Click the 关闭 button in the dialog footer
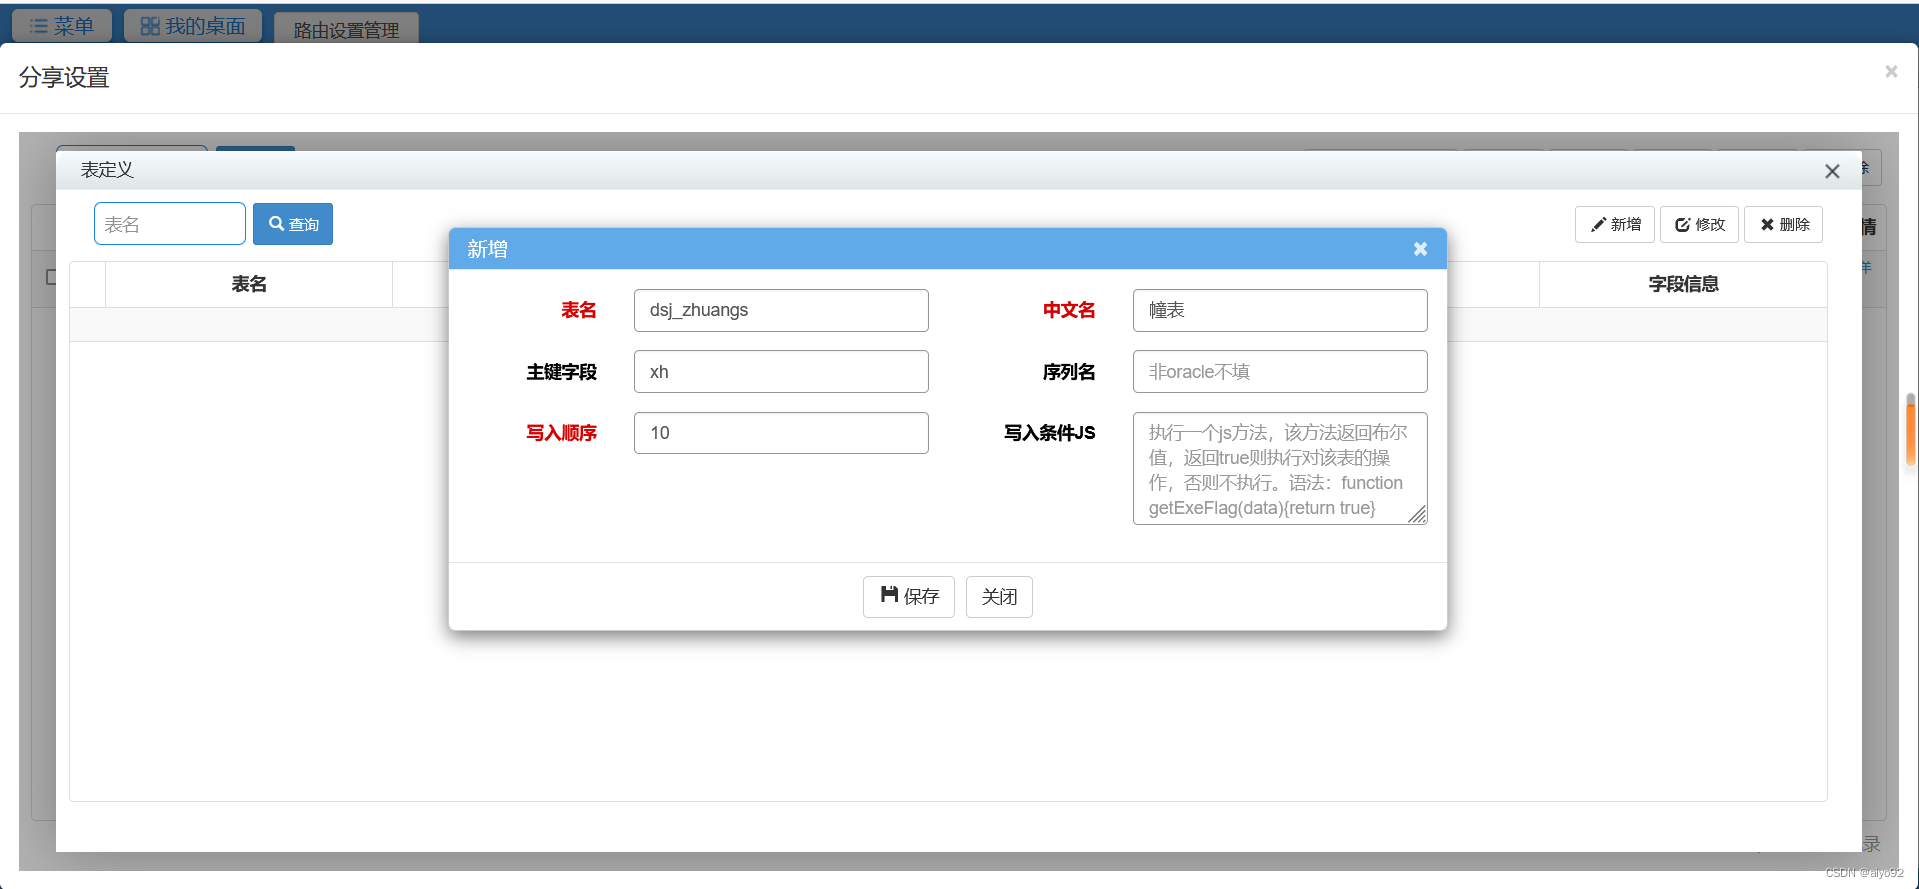Viewport: 1919px width, 889px height. click(x=999, y=597)
